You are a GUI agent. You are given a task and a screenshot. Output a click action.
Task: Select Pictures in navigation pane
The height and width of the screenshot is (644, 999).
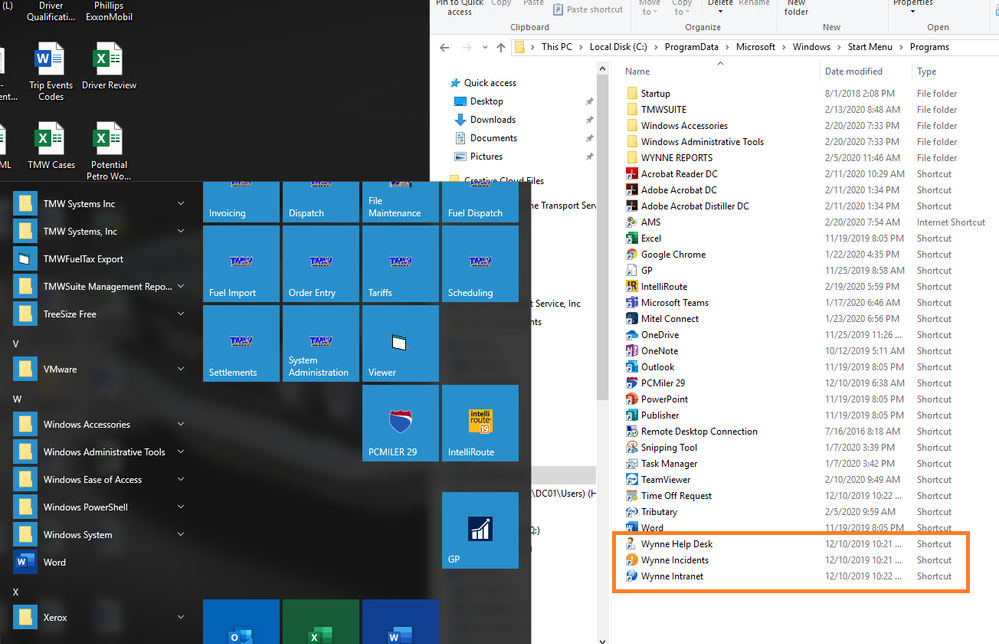(478, 157)
